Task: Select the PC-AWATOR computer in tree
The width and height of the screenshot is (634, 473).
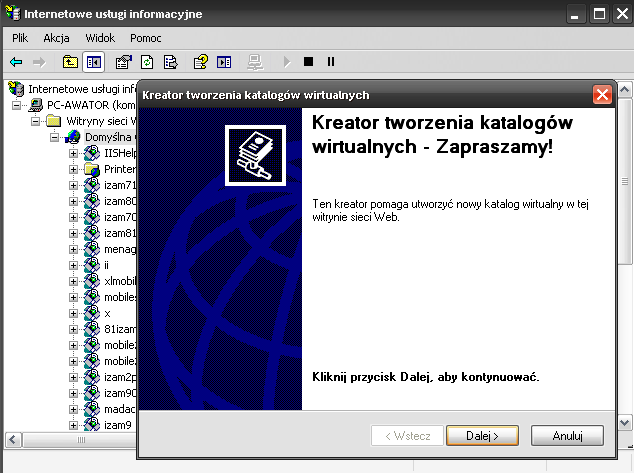Action: pyautogui.click(x=91, y=105)
